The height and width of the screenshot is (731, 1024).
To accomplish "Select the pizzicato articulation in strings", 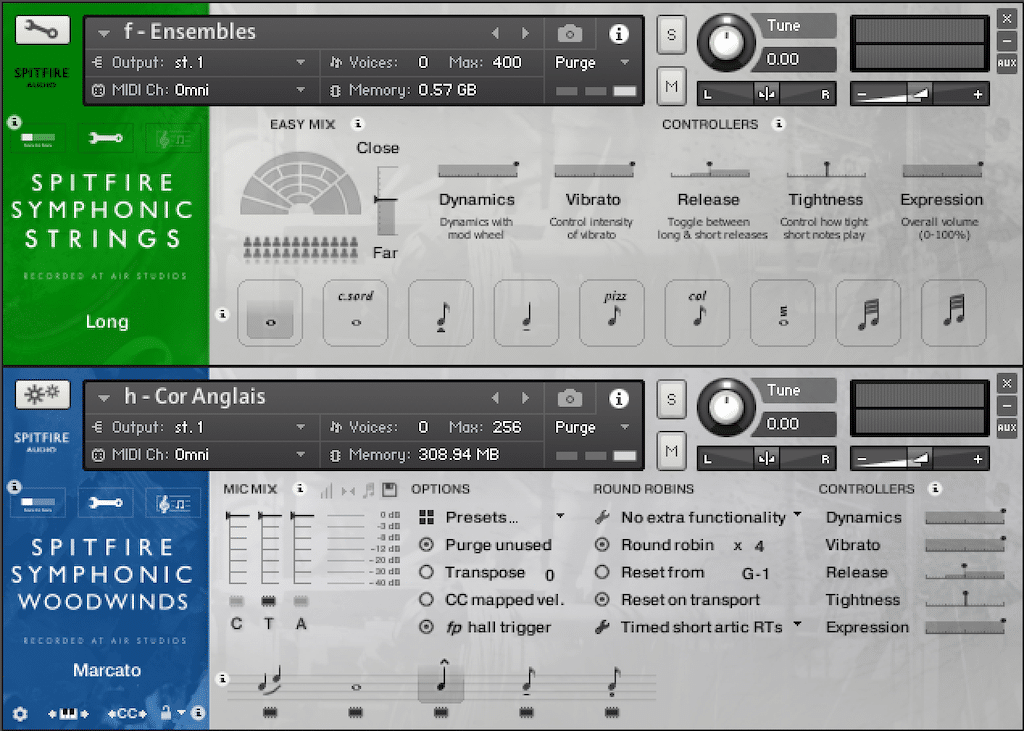I will tap(612, 313).
